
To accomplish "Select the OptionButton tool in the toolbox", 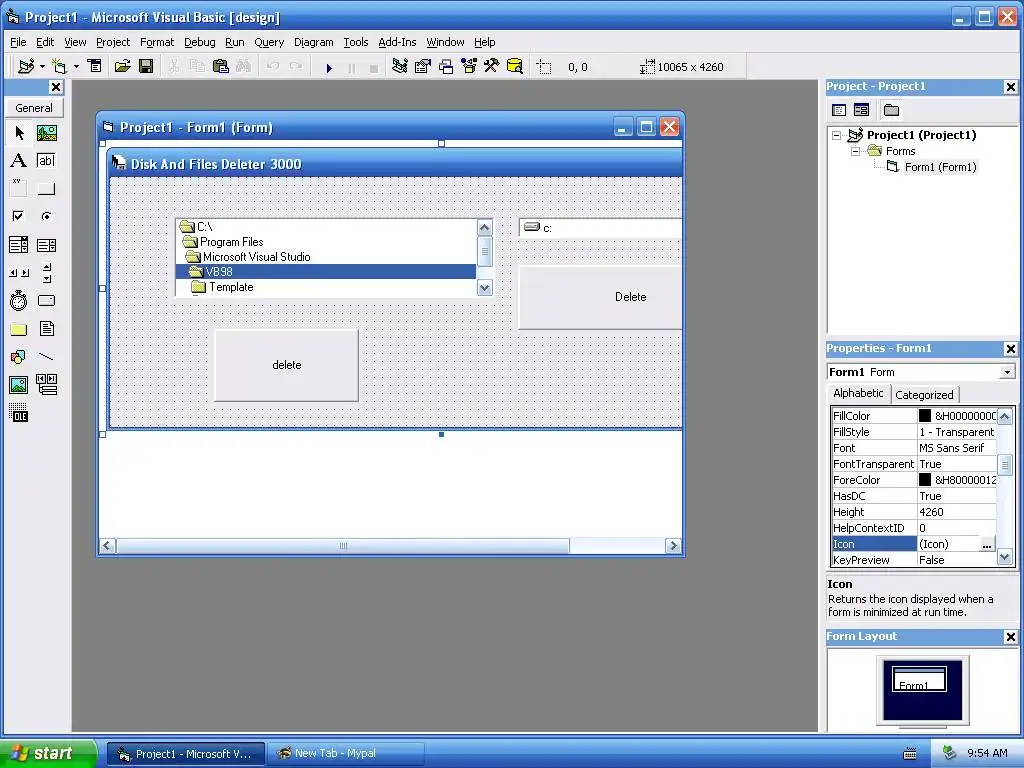I will (x=46, y=216).
